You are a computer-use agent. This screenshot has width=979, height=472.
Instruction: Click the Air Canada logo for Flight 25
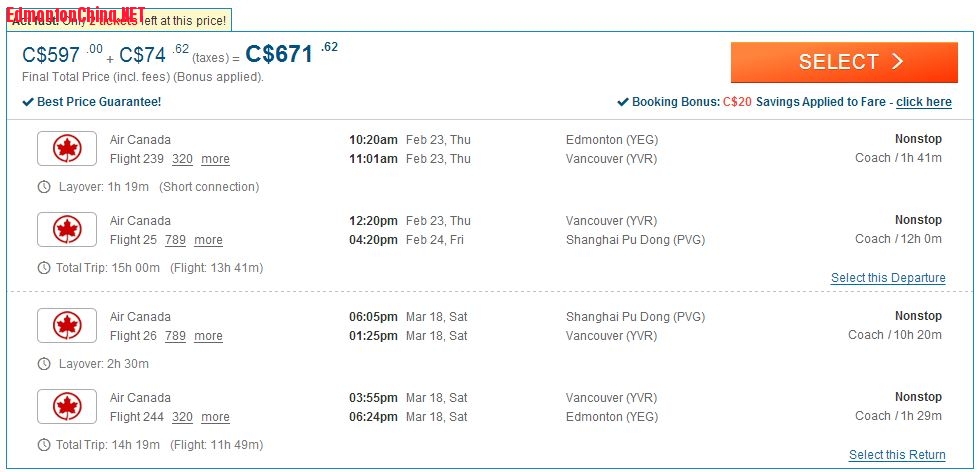67,230
